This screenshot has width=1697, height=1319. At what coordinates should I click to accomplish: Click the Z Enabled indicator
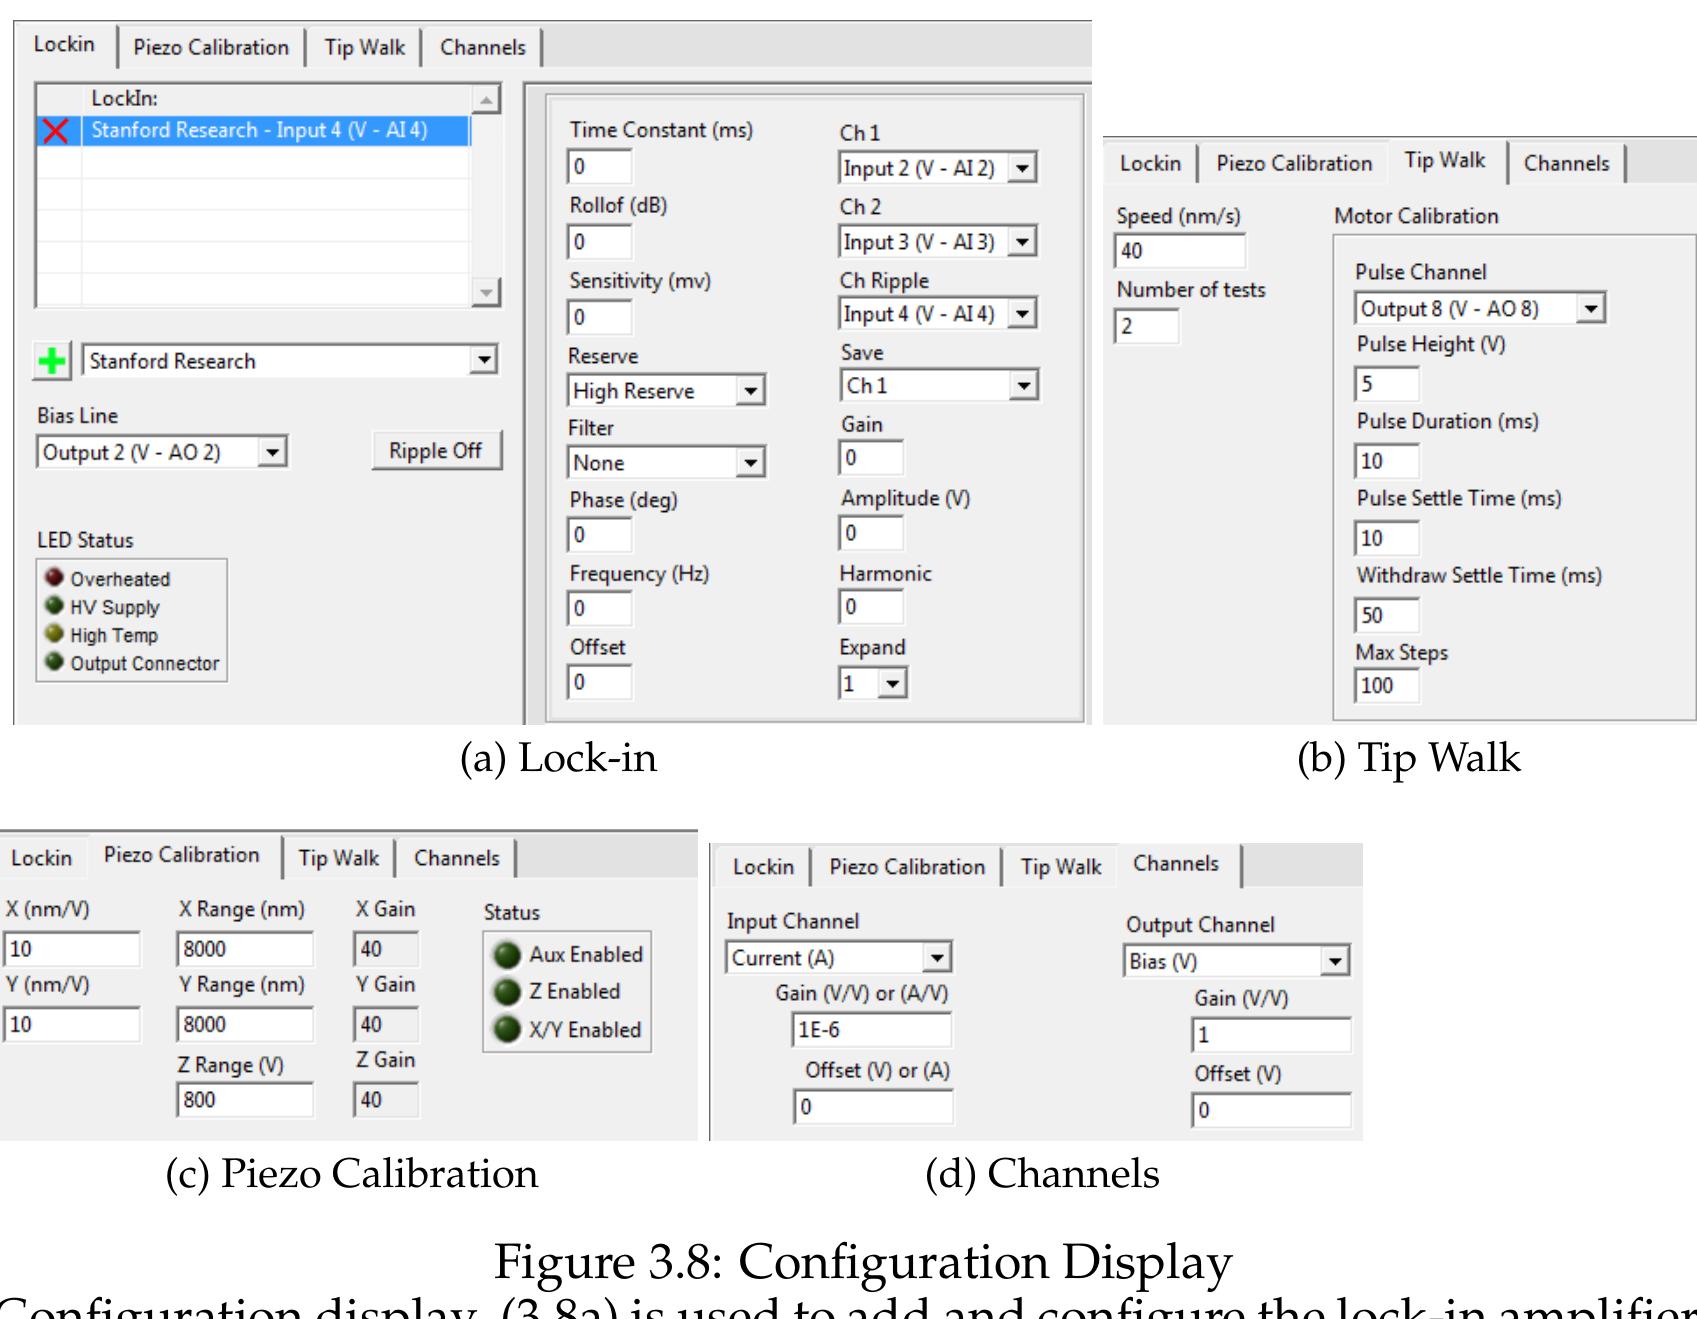(510, 991)
